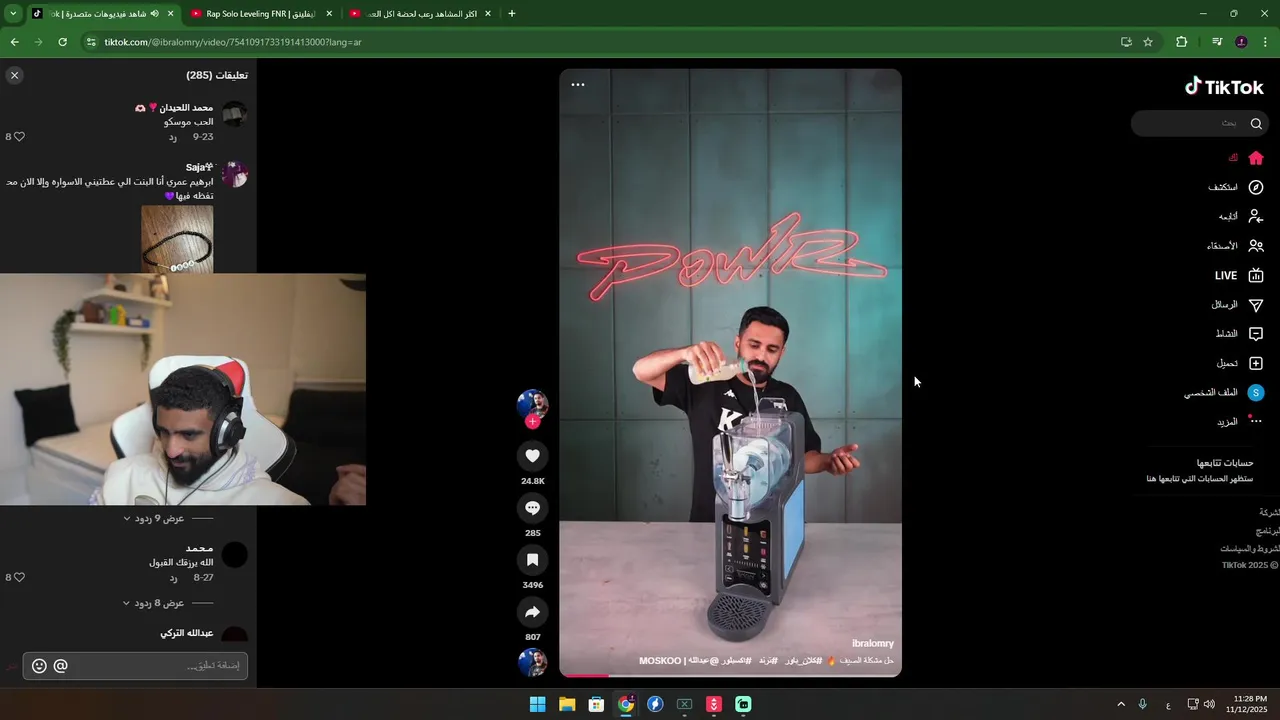Open the #ترند hashtag in caption
The height and width of the screenshot is (720, 1280).
[x=768, y=661]
